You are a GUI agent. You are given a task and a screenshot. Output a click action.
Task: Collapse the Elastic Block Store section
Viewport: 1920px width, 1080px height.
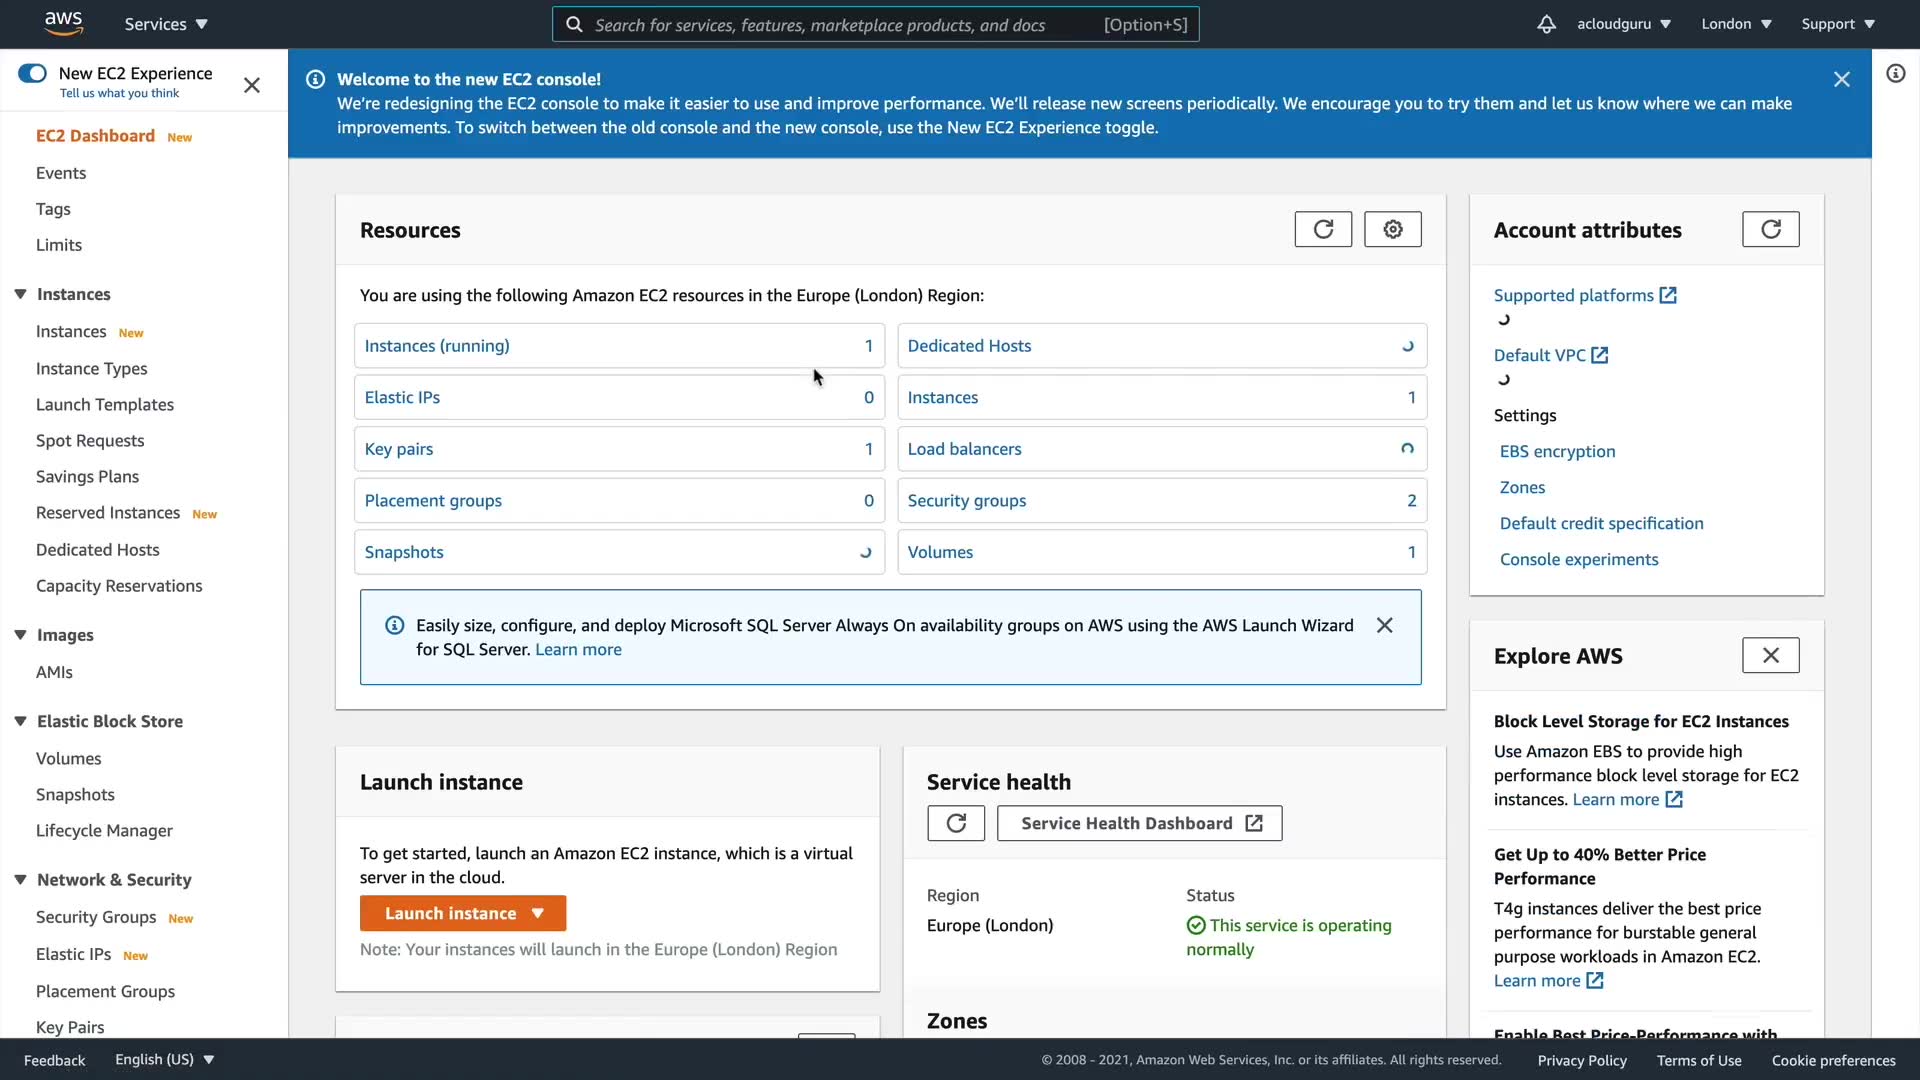tap(20, 721)
